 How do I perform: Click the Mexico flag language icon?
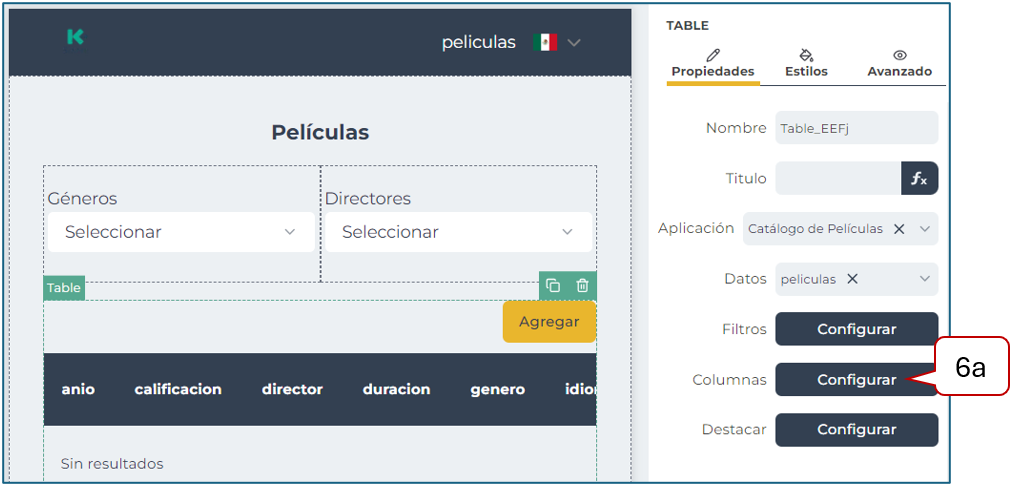pos(545,42)
